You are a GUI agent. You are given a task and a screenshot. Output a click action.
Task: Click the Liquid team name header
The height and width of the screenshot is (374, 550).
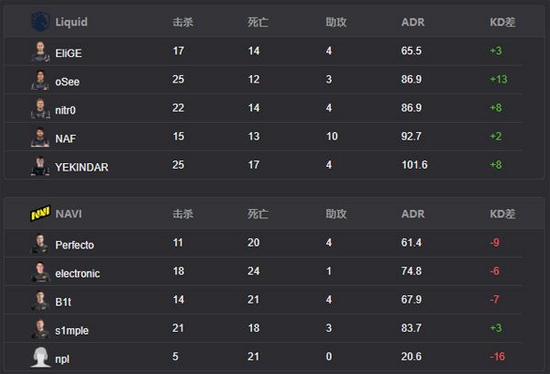click(71, 22)
